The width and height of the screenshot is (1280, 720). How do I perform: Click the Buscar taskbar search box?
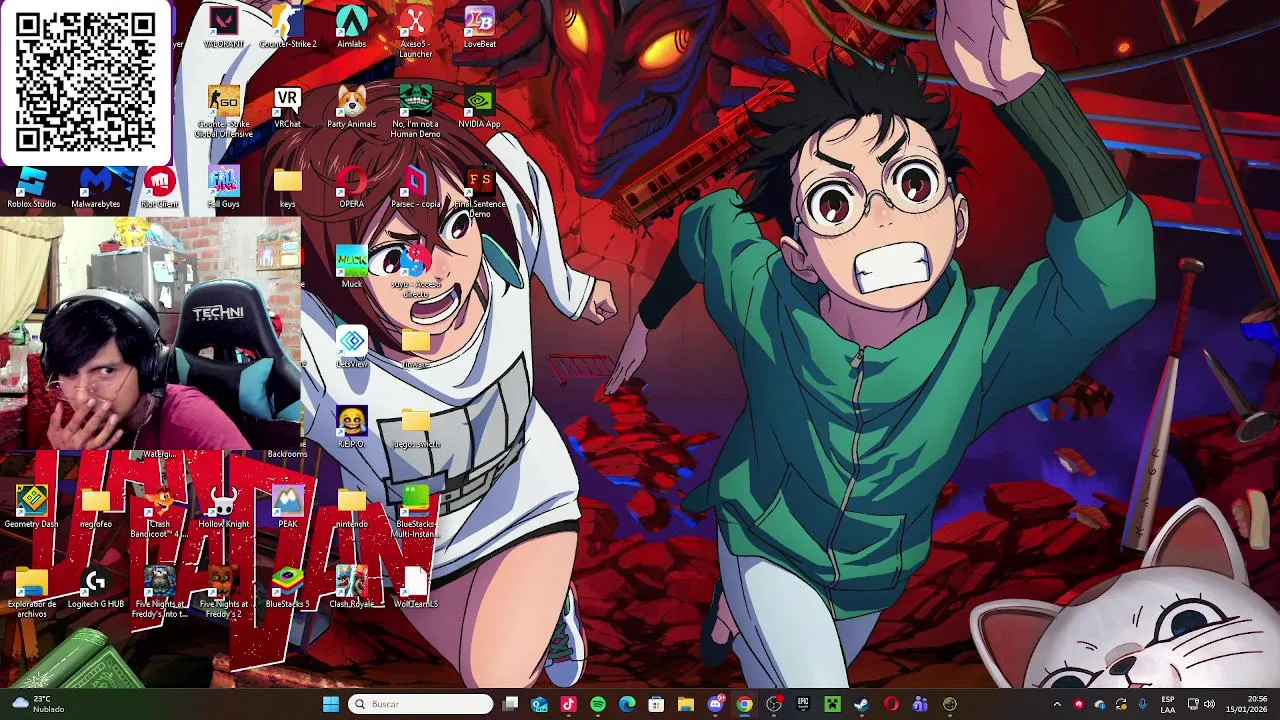click(421, 704)
